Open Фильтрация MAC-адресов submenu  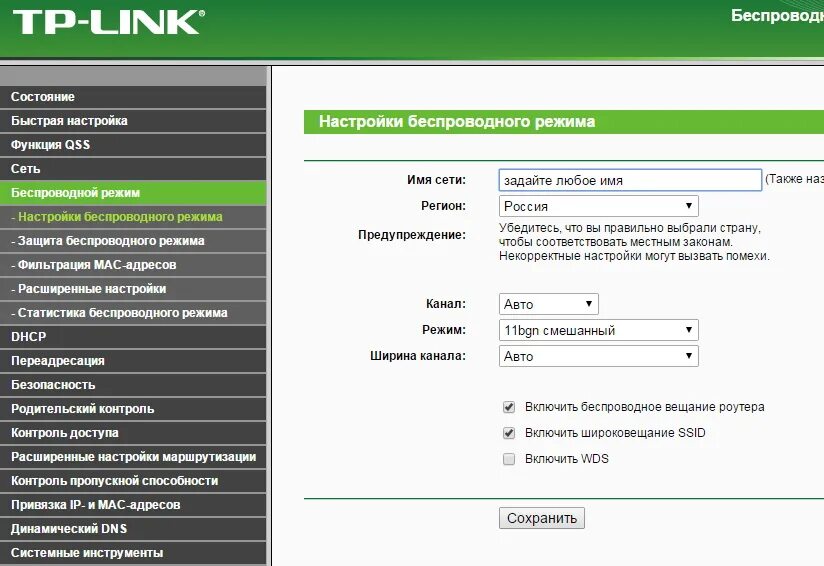[133, 265]
